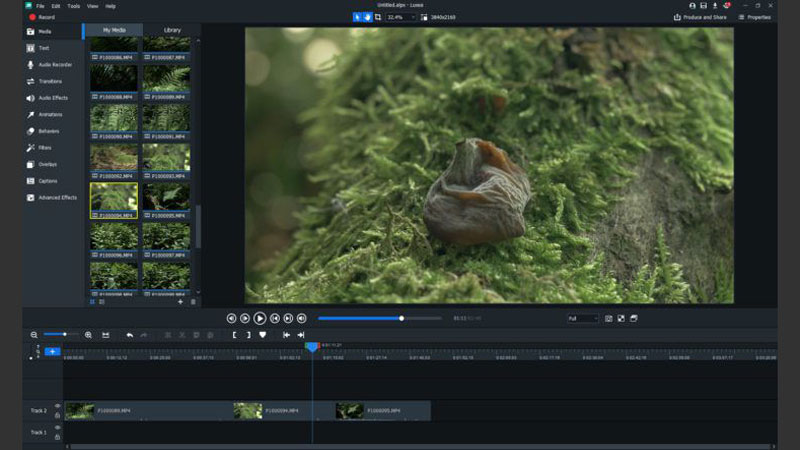
Task: Open the Transitions panel in sidebar
Action: 50,81
